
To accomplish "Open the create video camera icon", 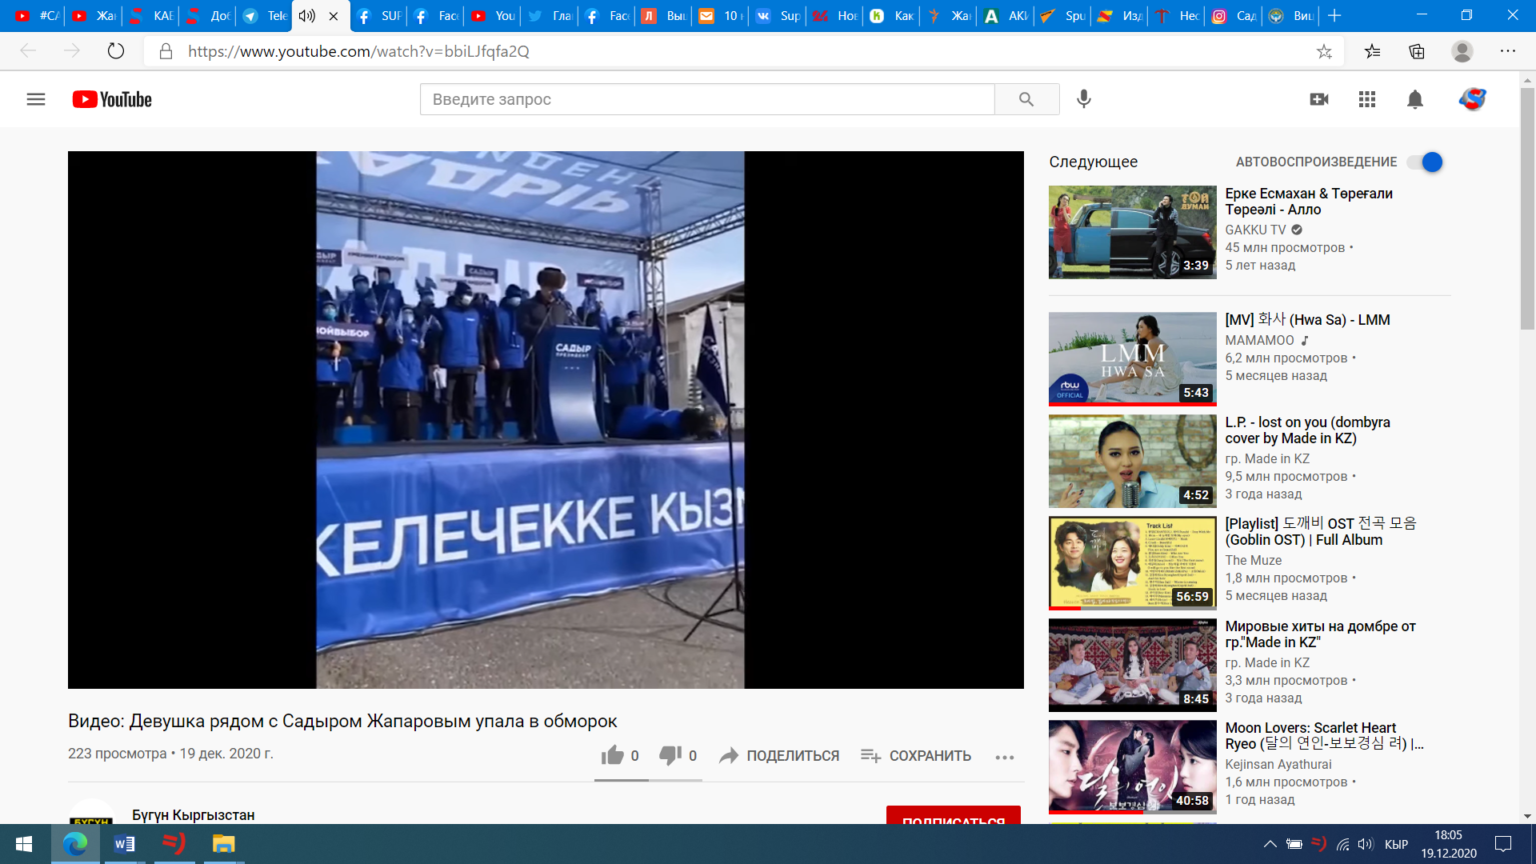I will pos(1319,99).
